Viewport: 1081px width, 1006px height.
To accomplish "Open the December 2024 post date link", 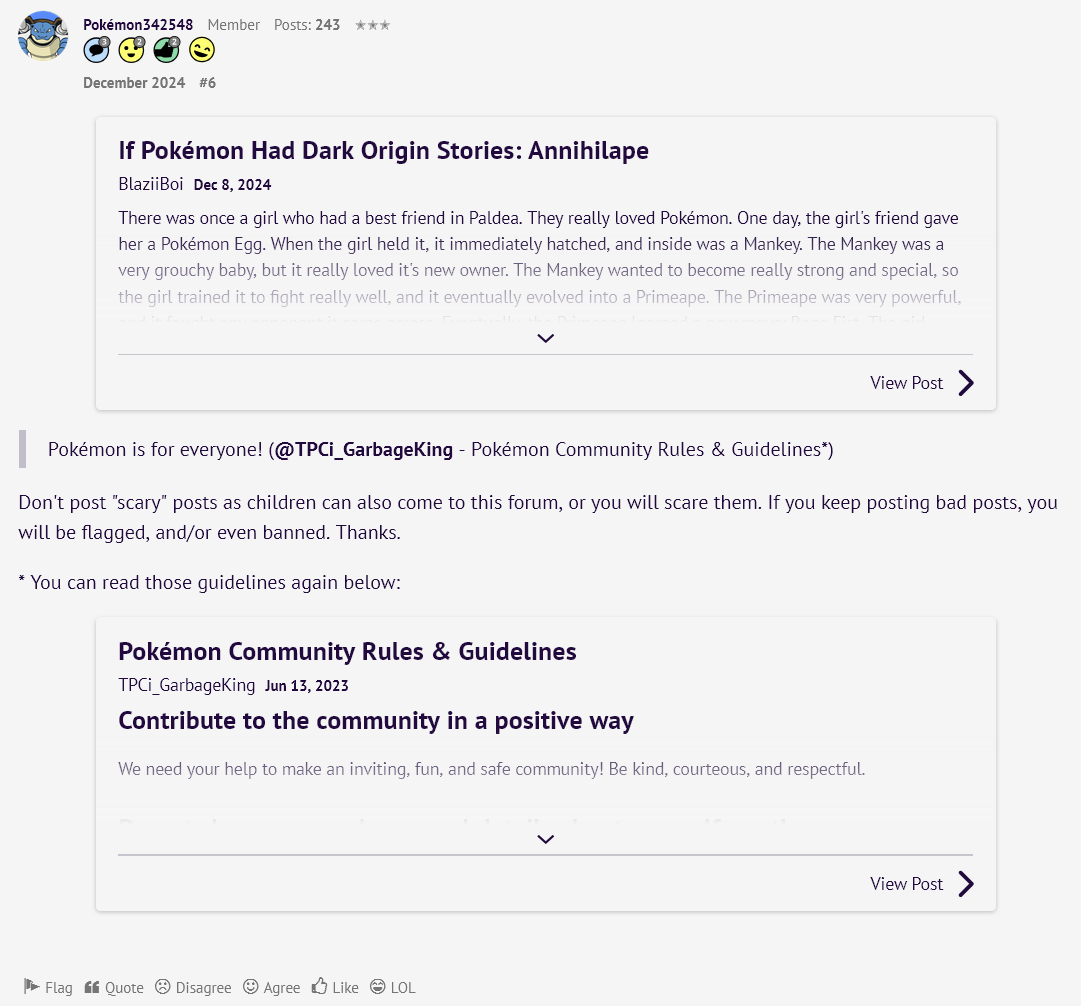I will [134, 83].
